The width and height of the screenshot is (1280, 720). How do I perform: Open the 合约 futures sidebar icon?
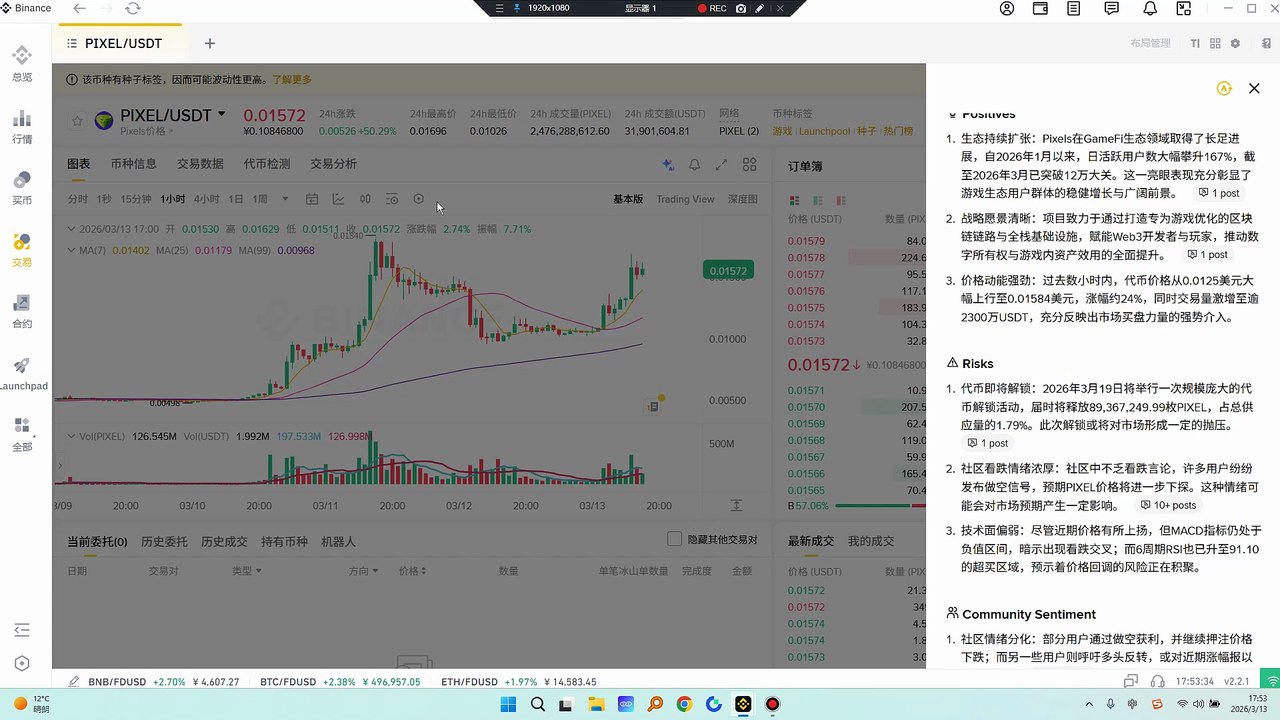(x=22, y=311)
